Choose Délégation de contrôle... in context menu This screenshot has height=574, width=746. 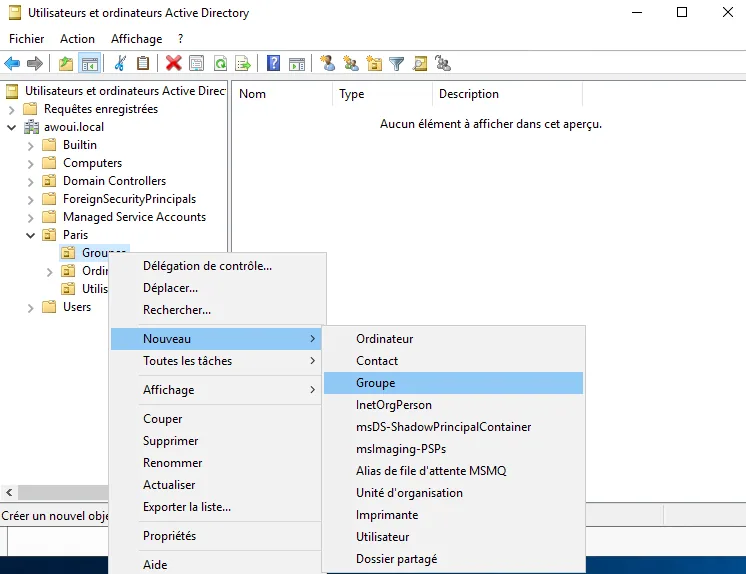click(217, 266)
